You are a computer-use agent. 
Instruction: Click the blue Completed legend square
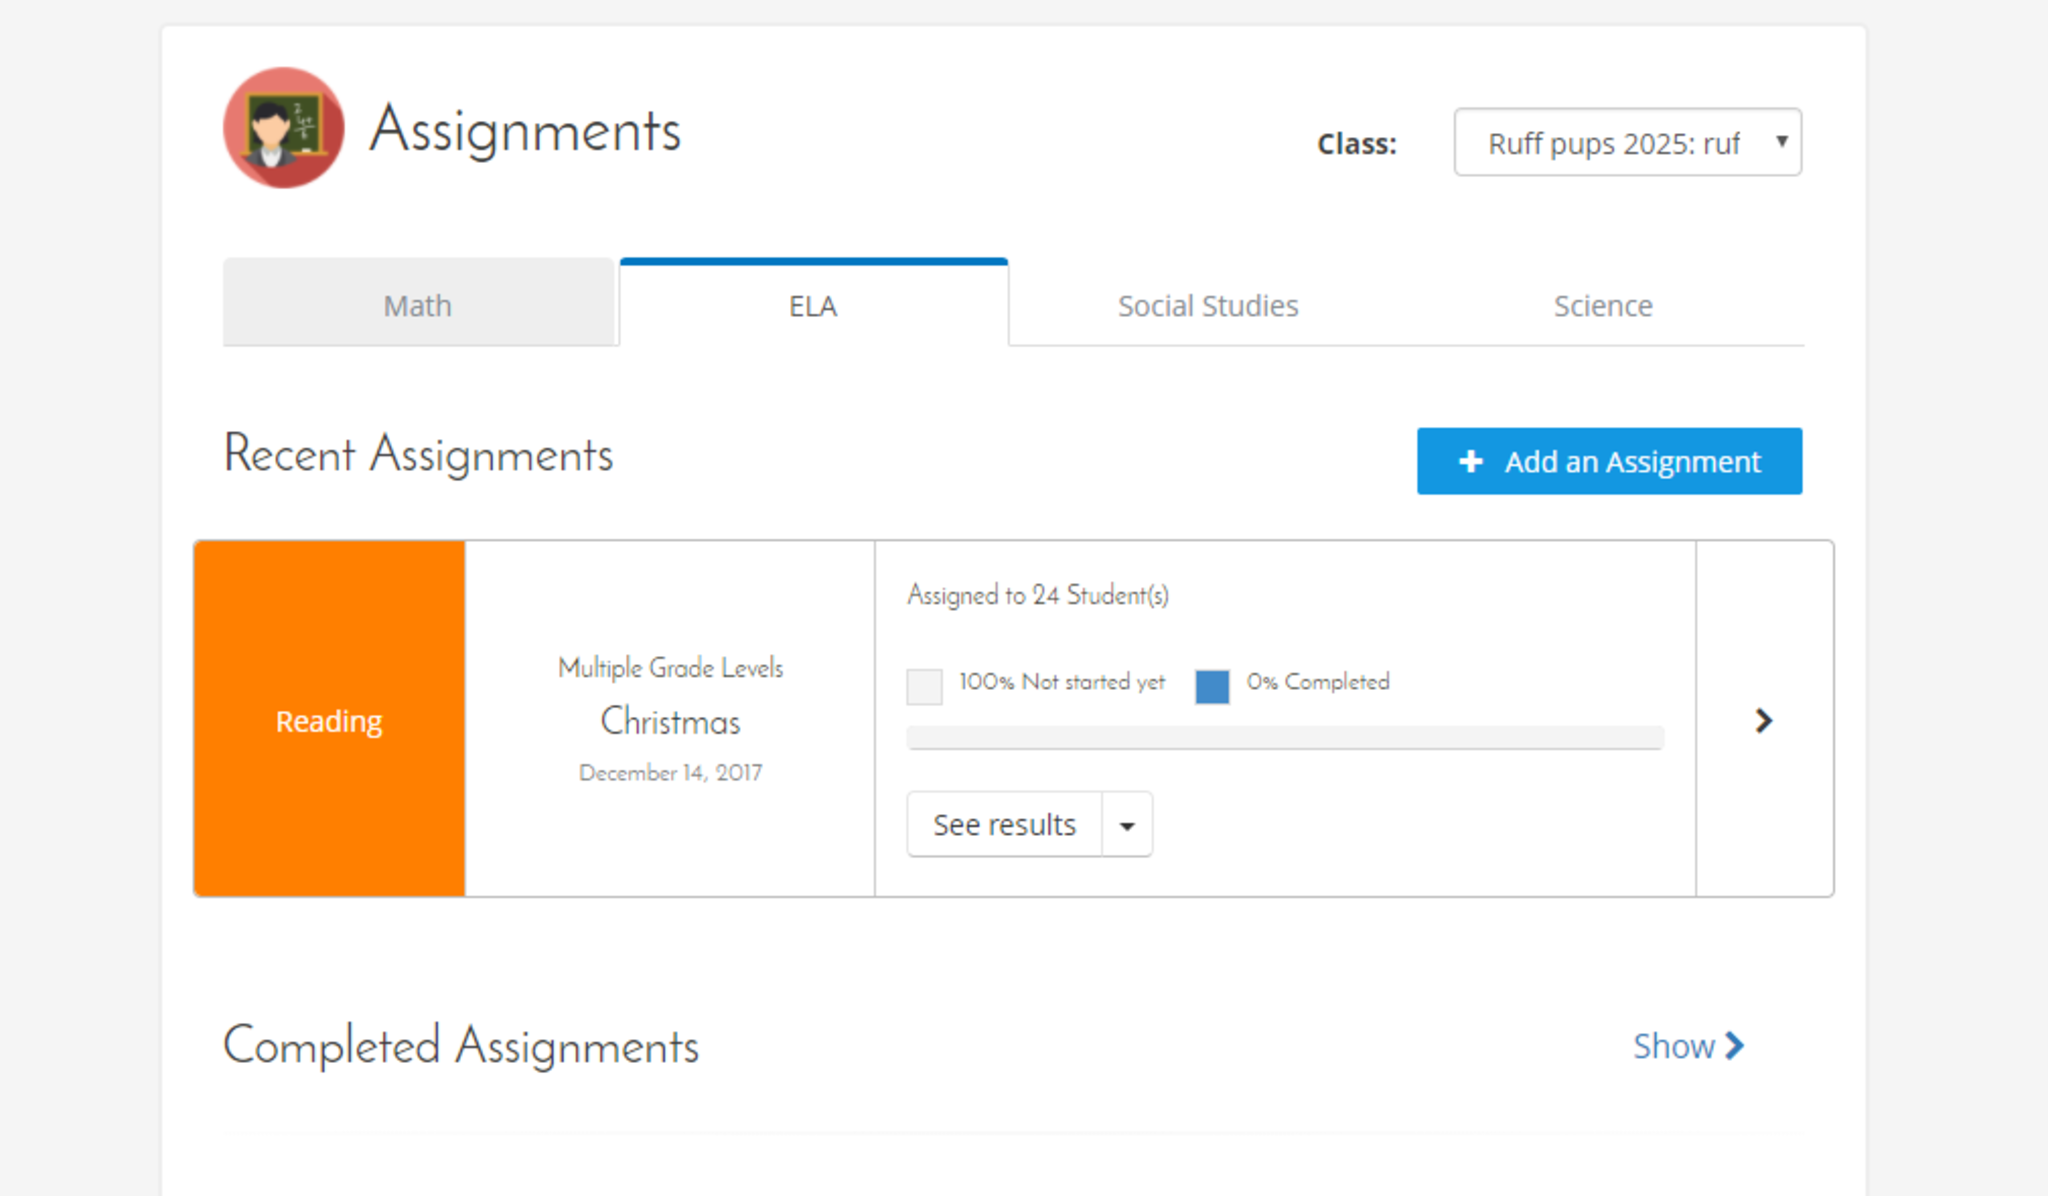1212,686
